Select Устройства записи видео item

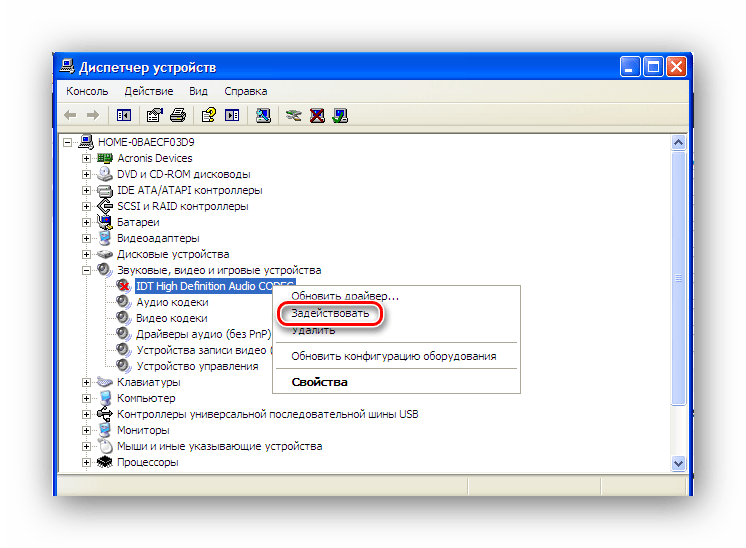pos(204,350)
